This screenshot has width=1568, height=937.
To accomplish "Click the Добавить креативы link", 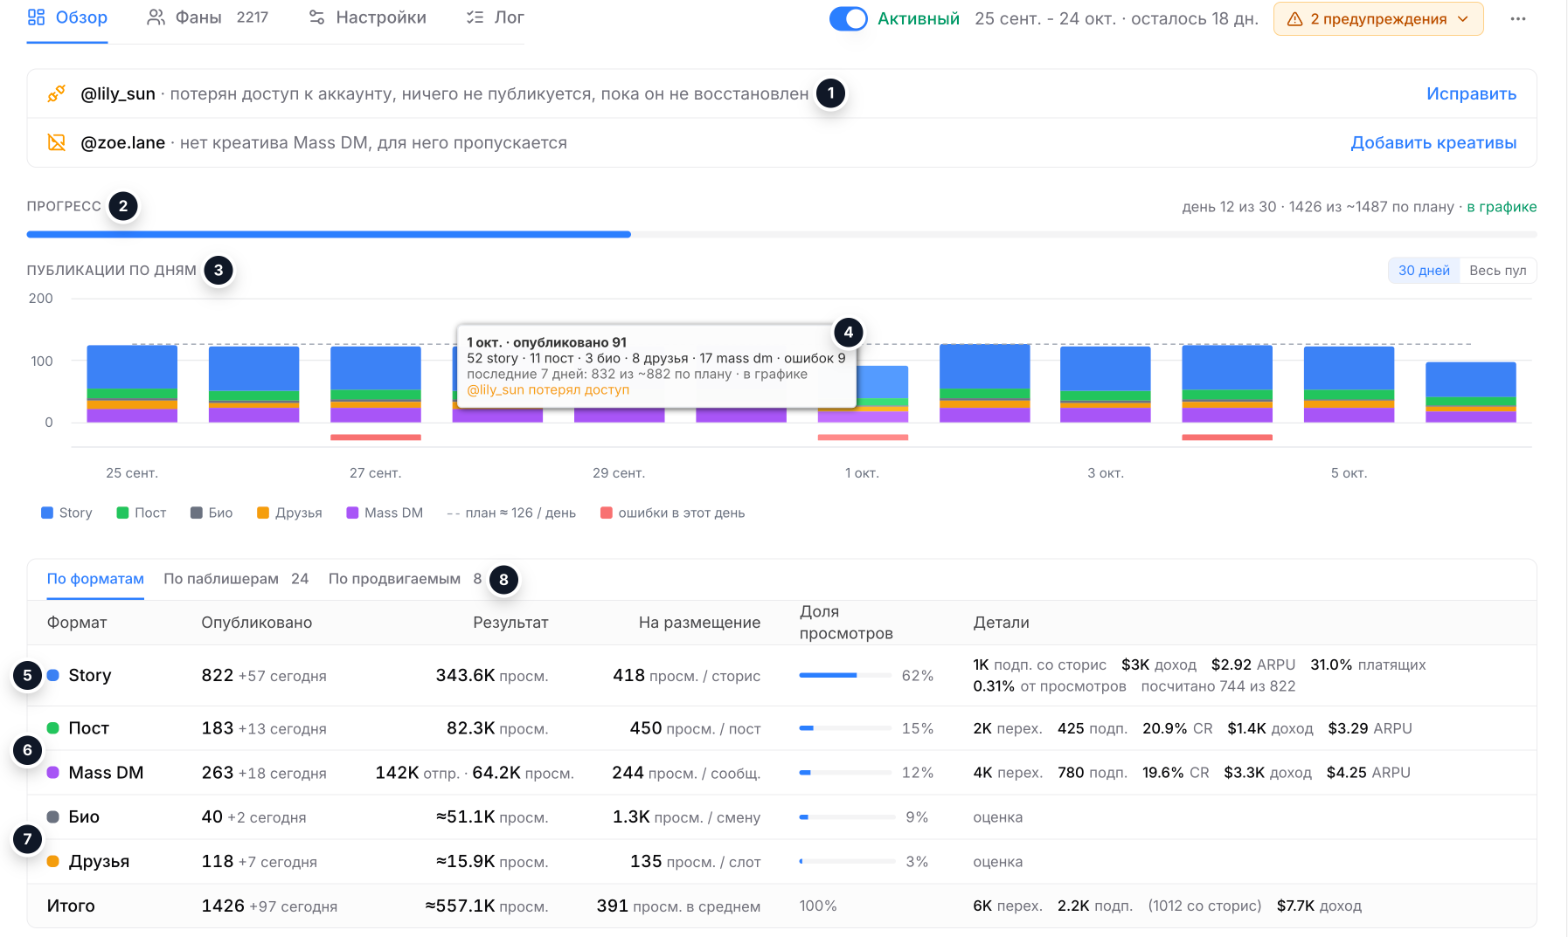I will click(x=1433, y=143).
